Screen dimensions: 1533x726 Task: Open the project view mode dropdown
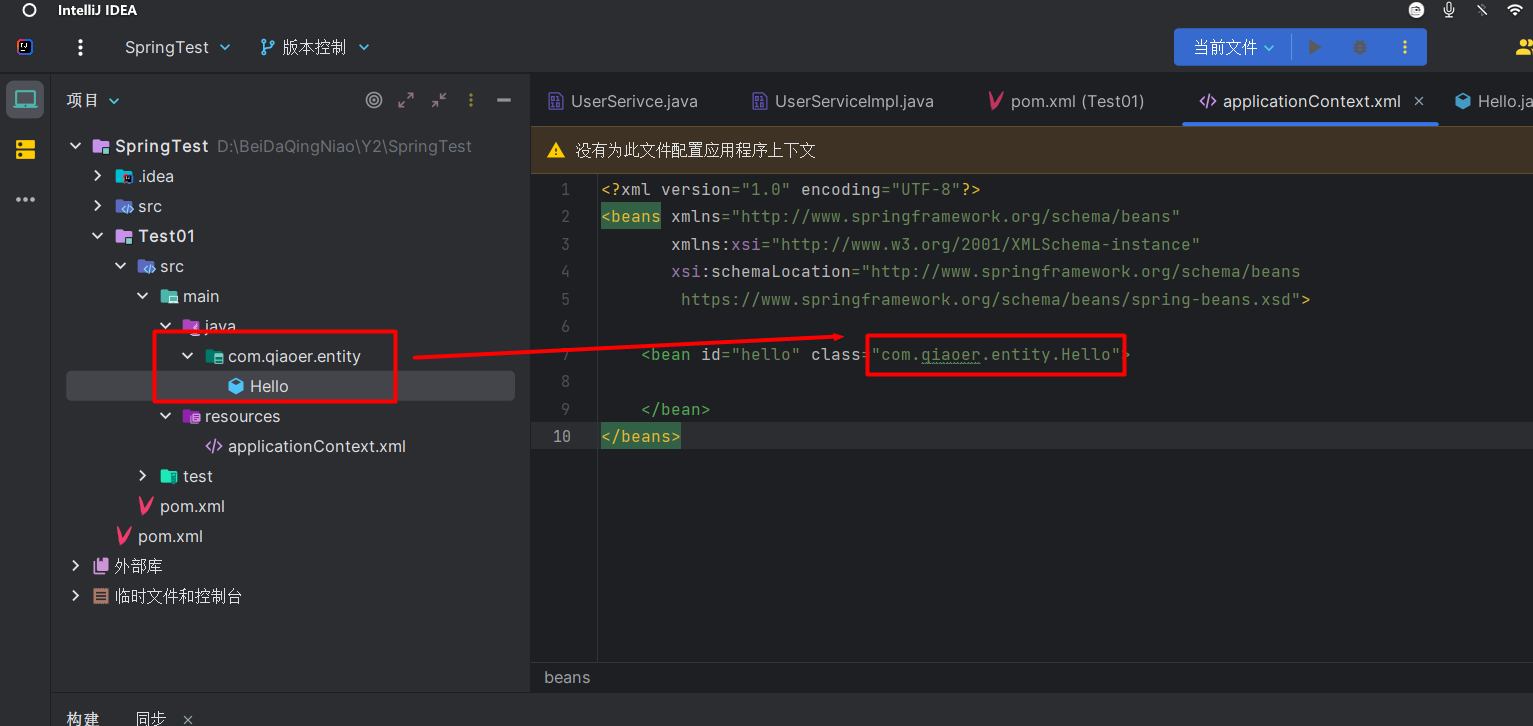(93, 100)
